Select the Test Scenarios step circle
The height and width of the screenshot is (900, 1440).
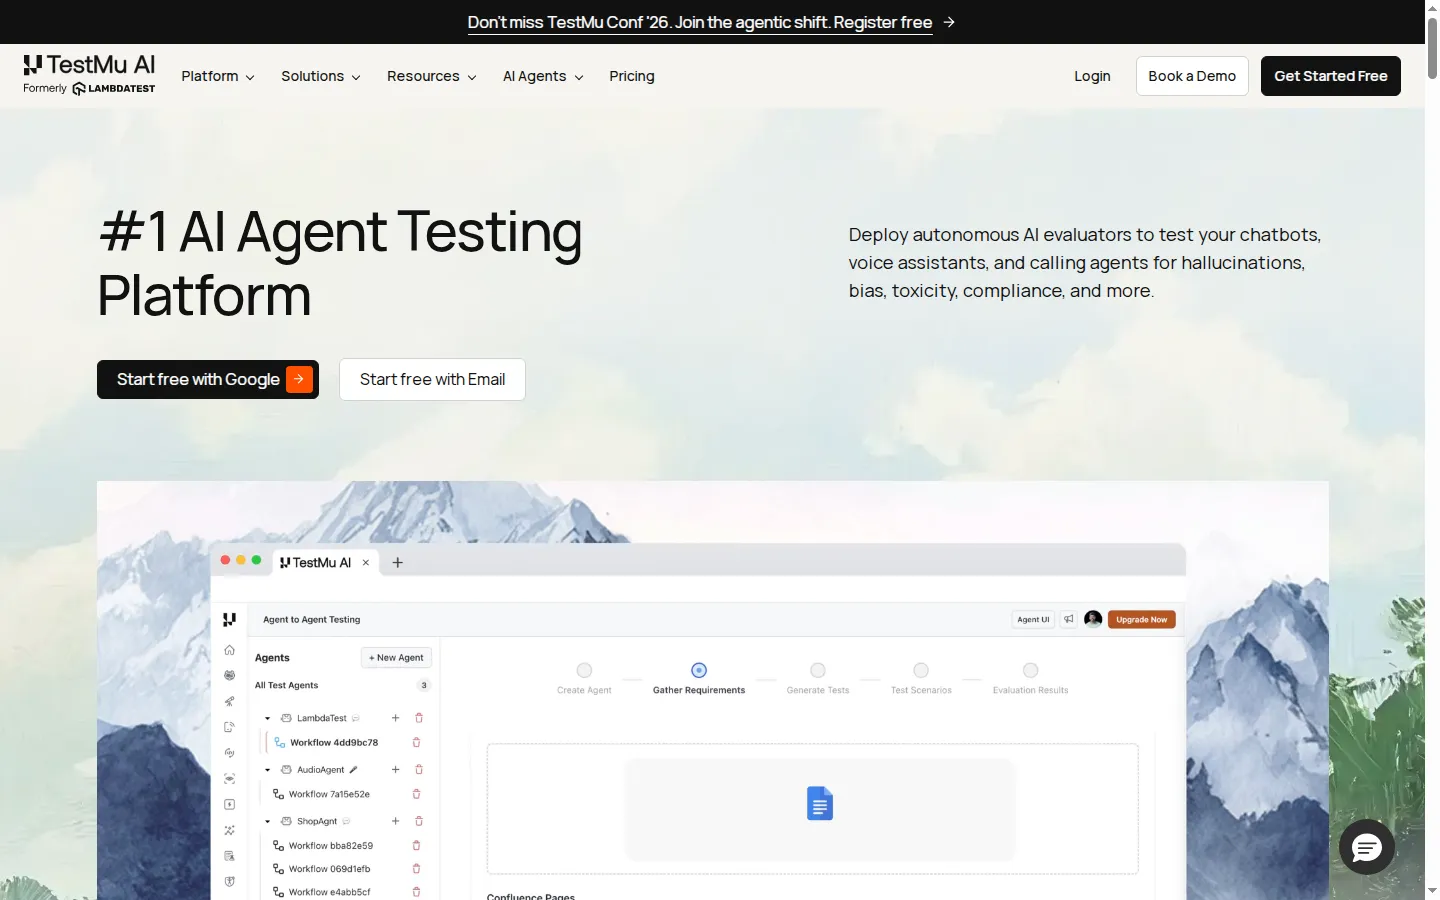(921, 670)
